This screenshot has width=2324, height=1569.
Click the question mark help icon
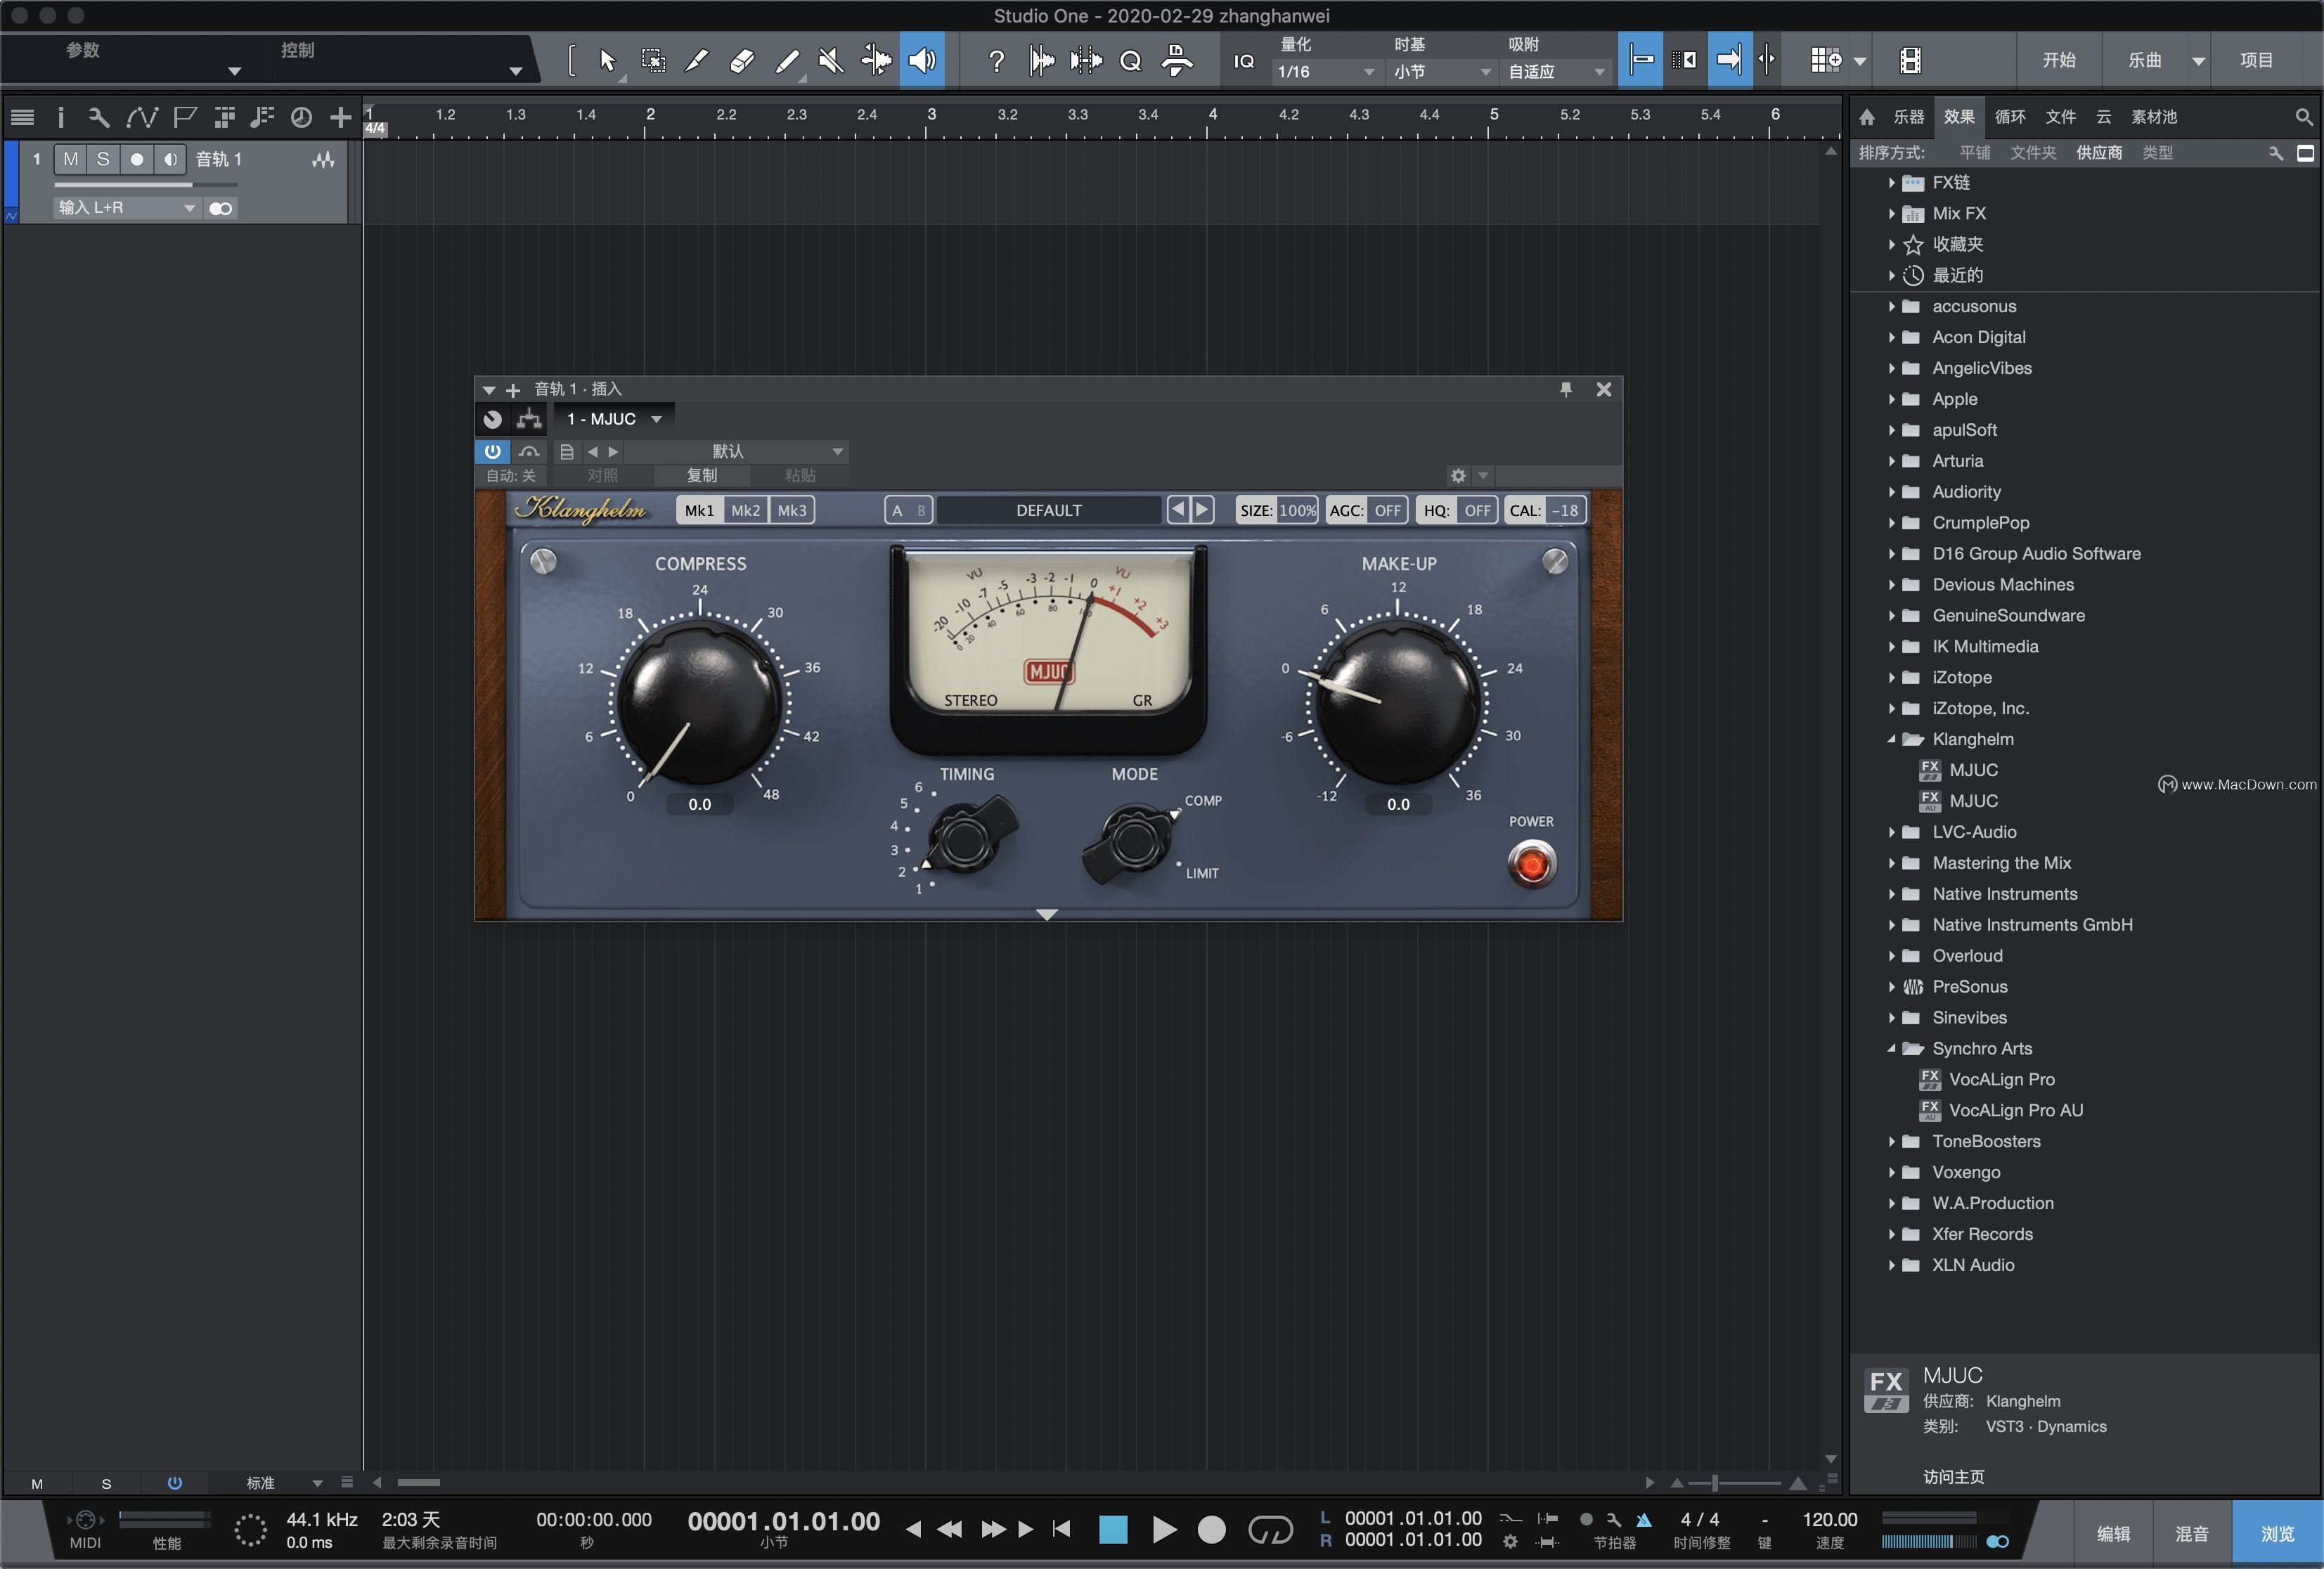(x=996, y=61)
